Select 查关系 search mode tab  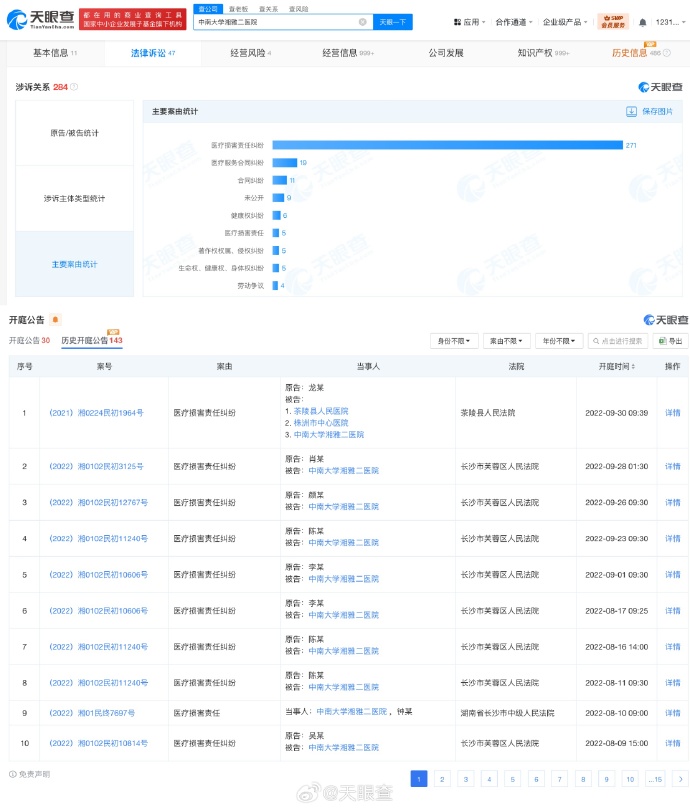point(268,9)
